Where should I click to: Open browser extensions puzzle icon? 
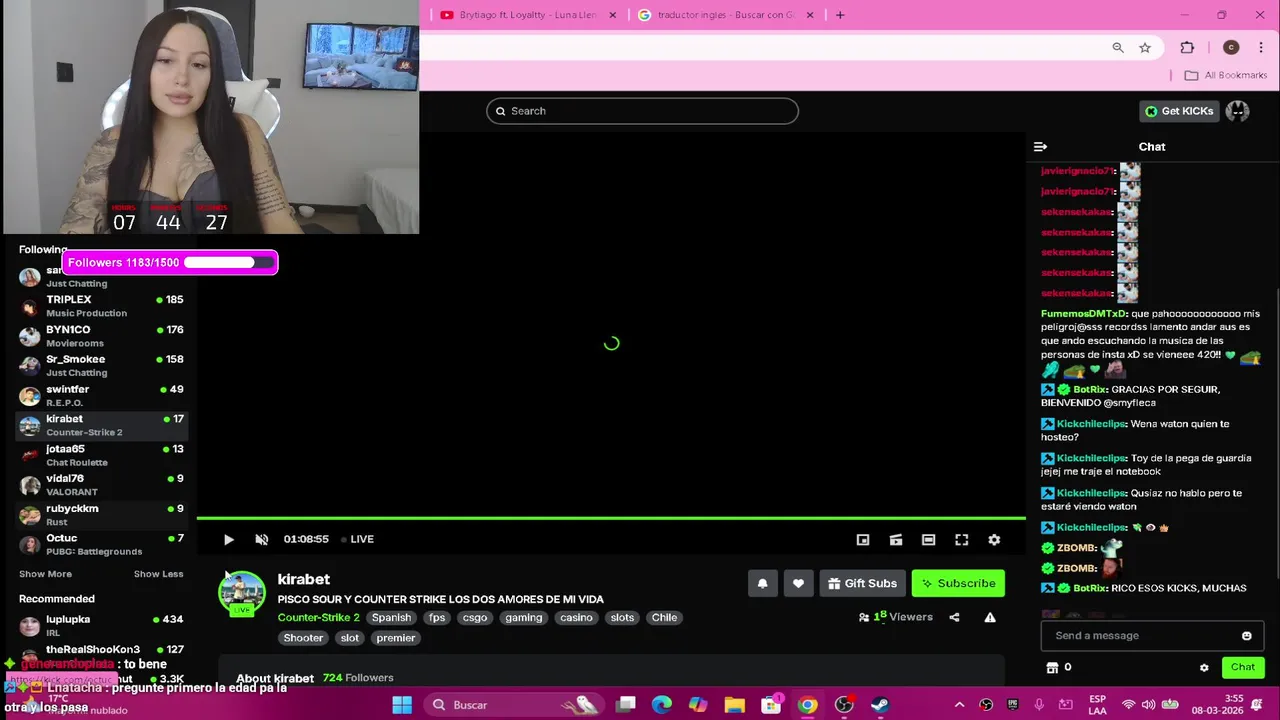pyautogui.click(x=1187, y=48)
